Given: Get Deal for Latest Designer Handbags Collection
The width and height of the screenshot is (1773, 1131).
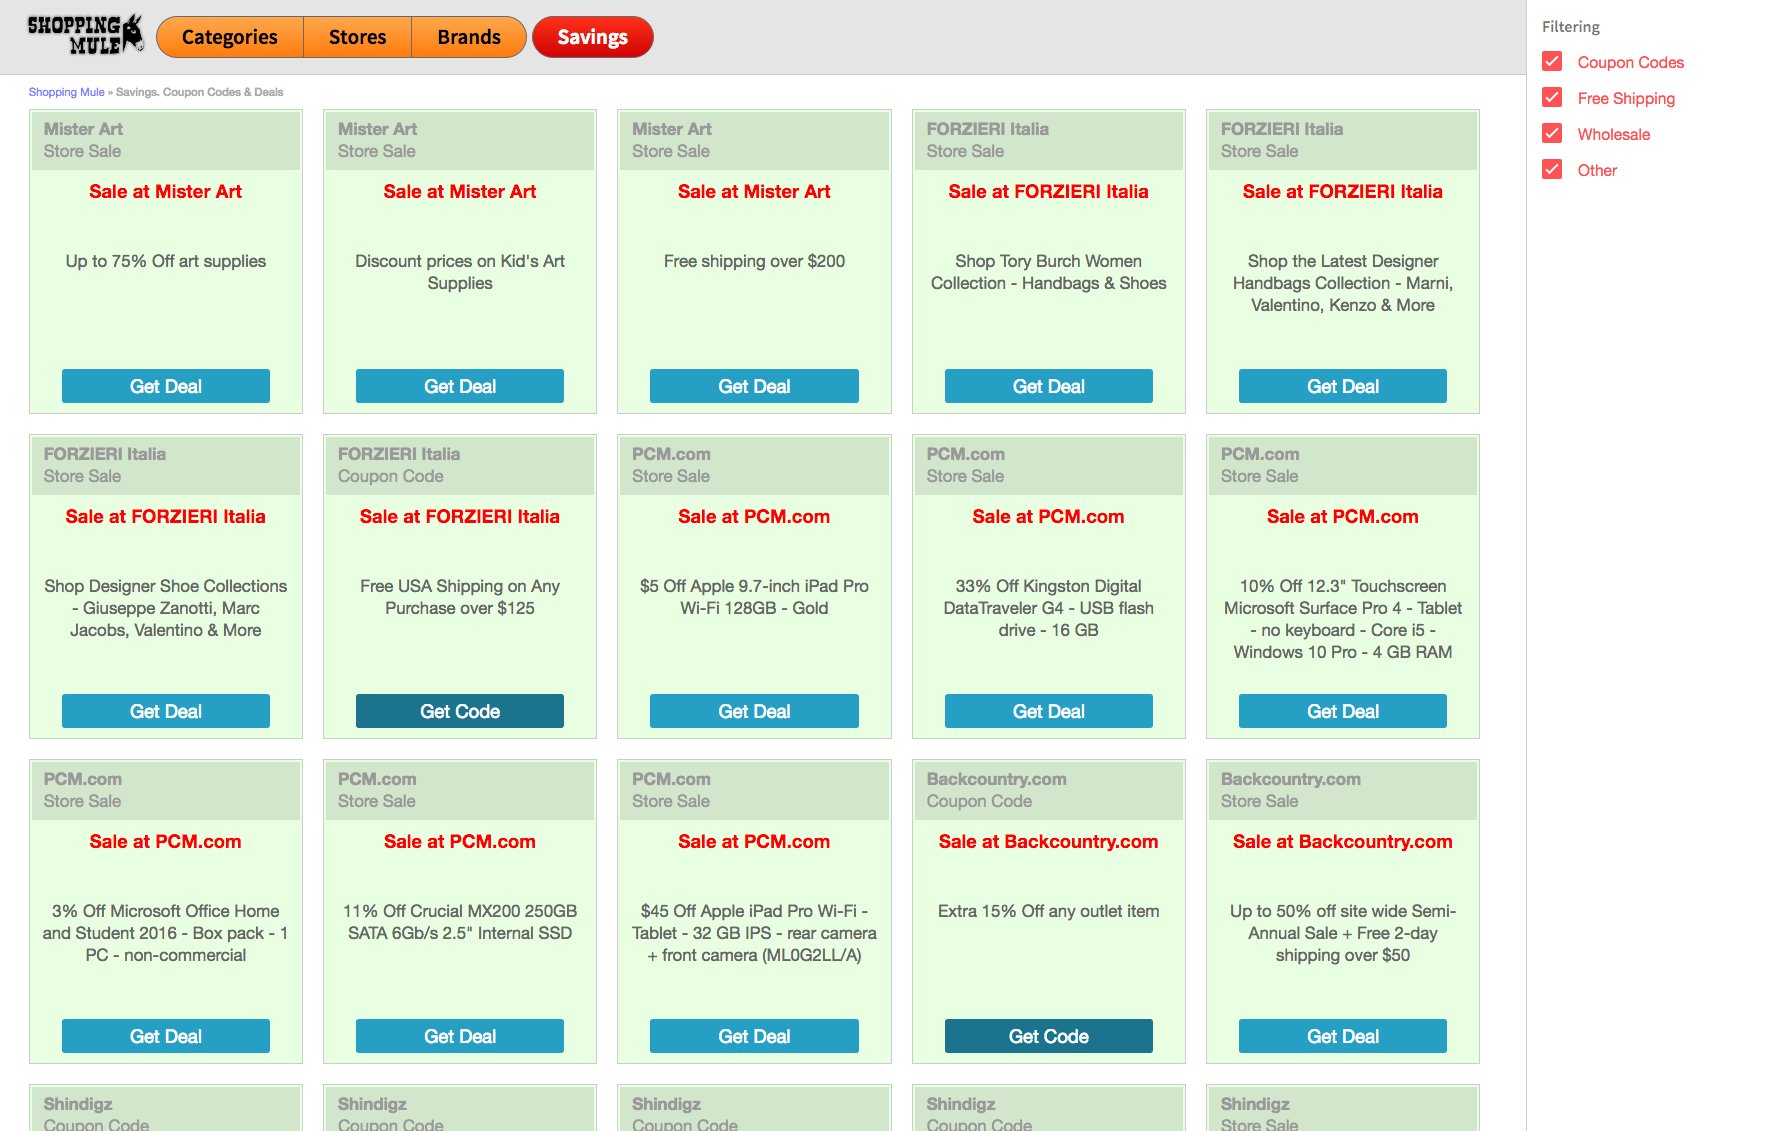Looking at the screenshot, I should pyautogui.click(x=1343, y=386).
